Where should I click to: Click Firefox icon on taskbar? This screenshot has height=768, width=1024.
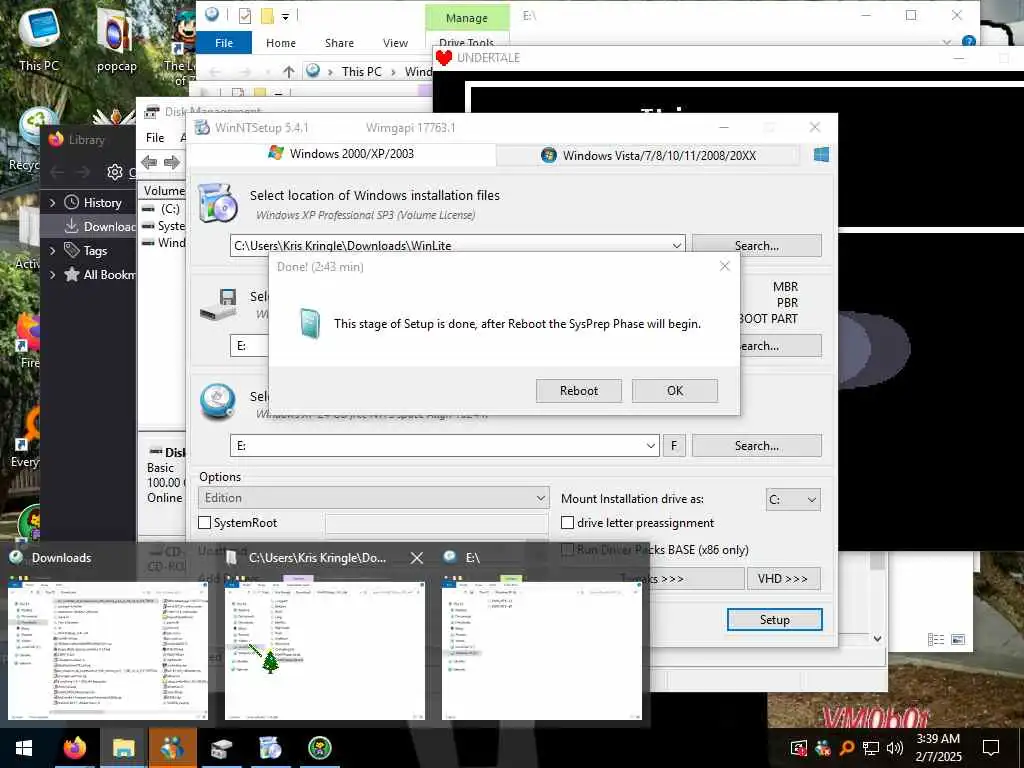tap(74, 748)
